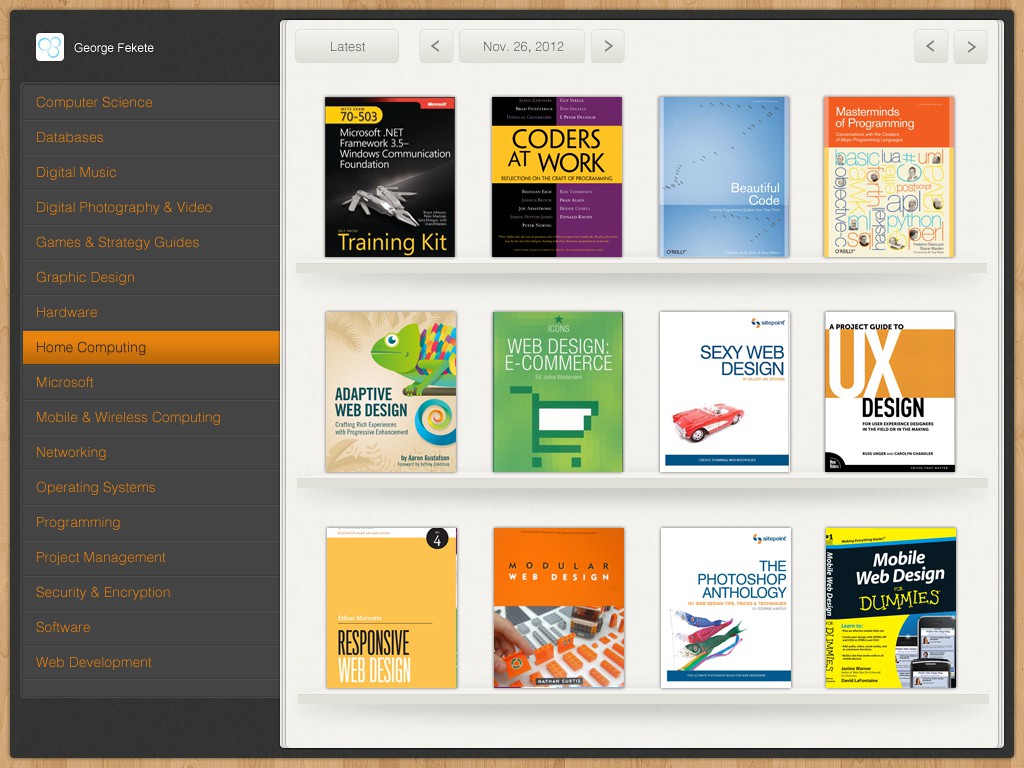Click the George Fekete username
This screenshot has height=768, width=1024.
(114, 47)
